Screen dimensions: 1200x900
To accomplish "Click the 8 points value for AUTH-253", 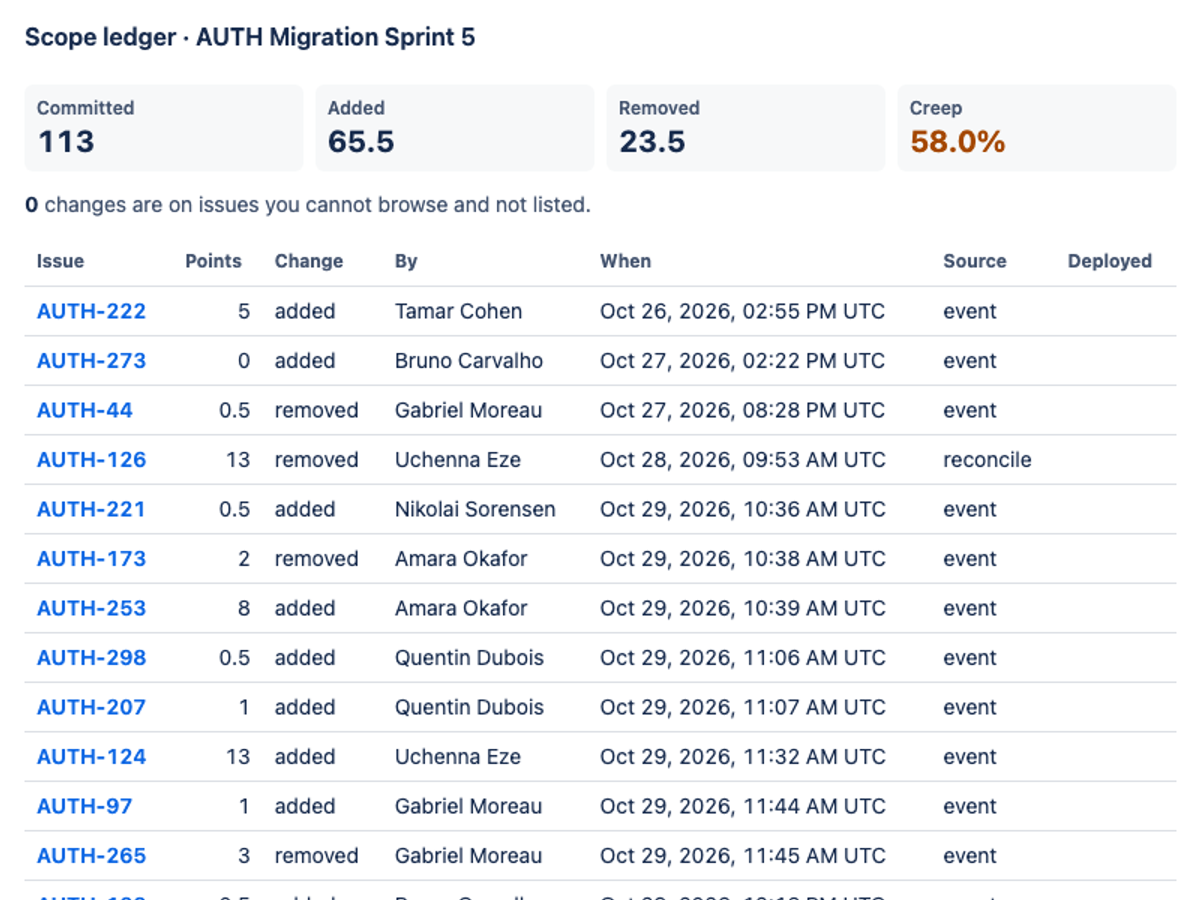I will pyautogui.click(x=244, y=608).
